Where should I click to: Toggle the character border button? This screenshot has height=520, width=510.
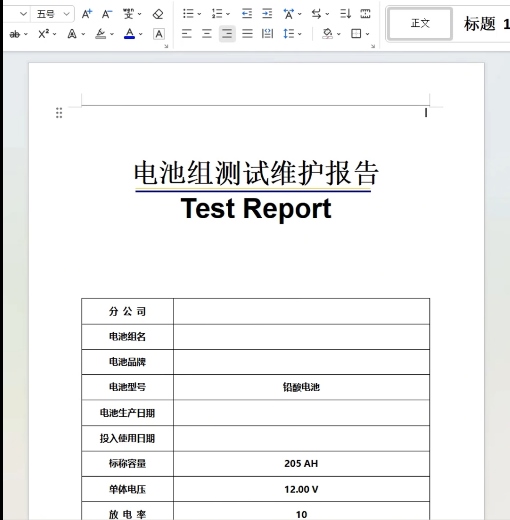[159, 34]
